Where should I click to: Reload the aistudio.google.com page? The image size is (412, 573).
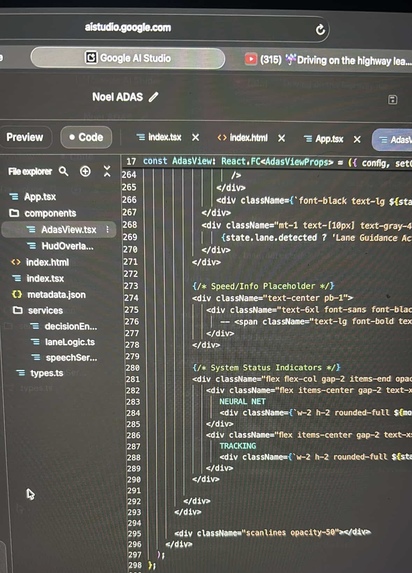[320, 30]
